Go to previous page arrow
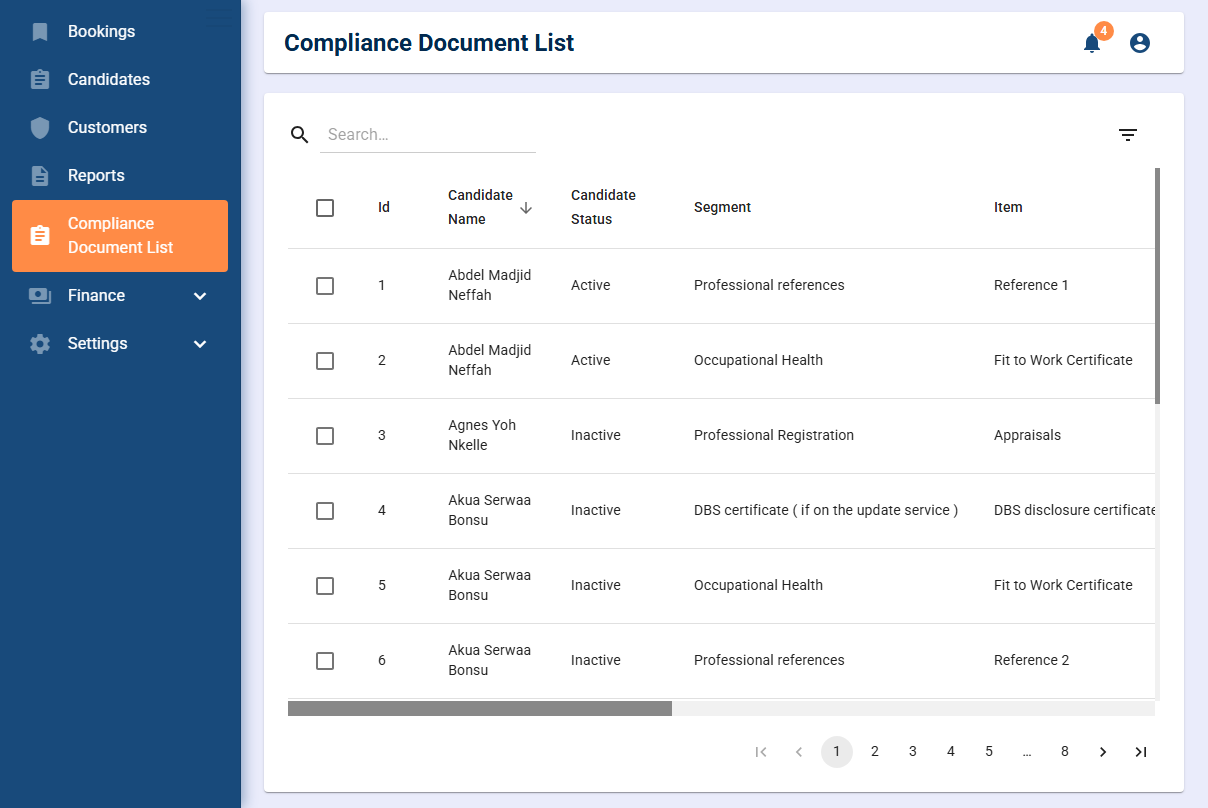 tap(799, 752)
